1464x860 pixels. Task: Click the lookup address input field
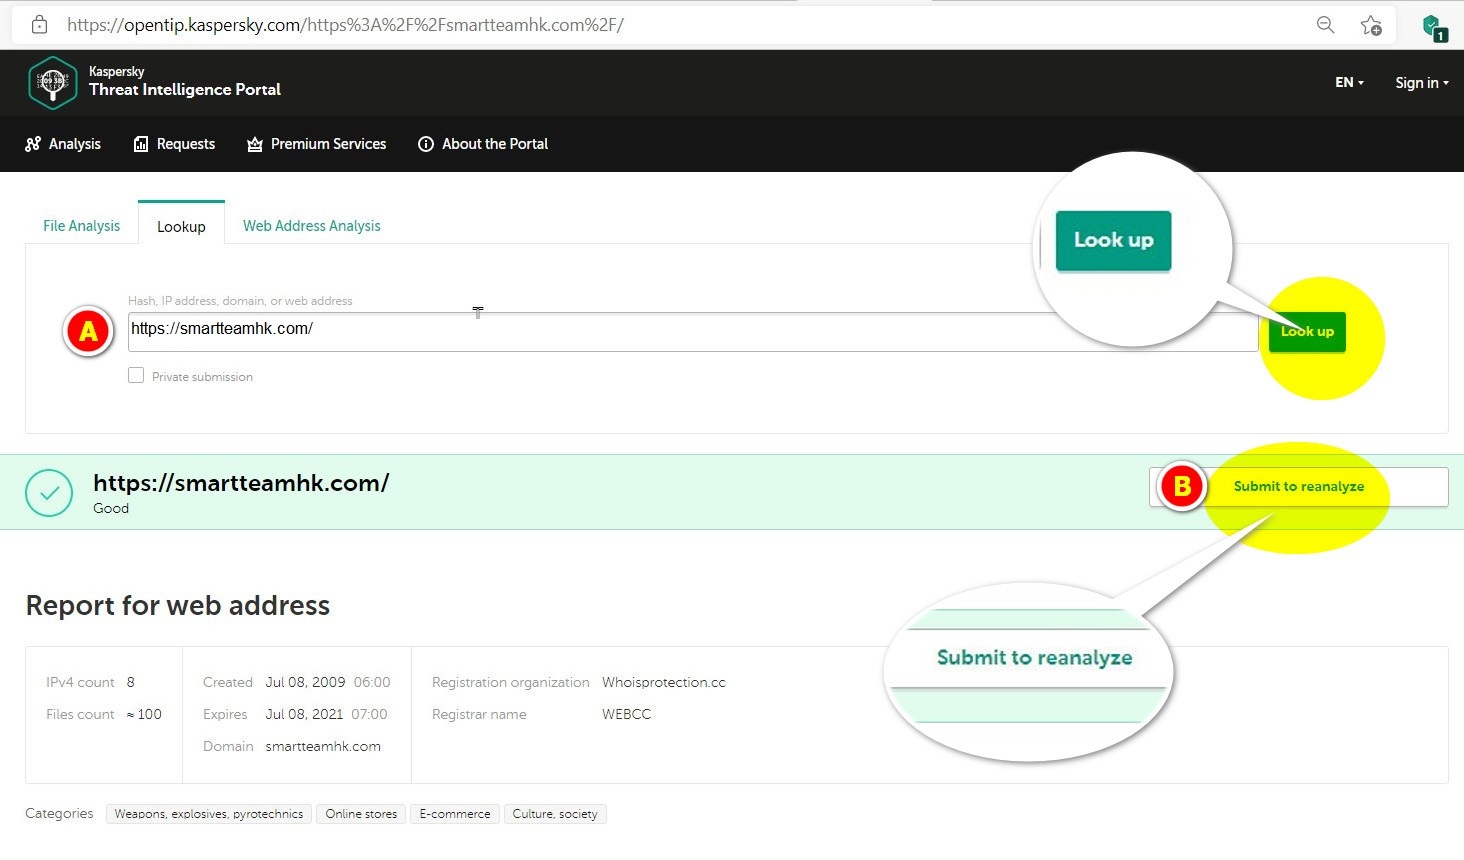click(693, 332)
